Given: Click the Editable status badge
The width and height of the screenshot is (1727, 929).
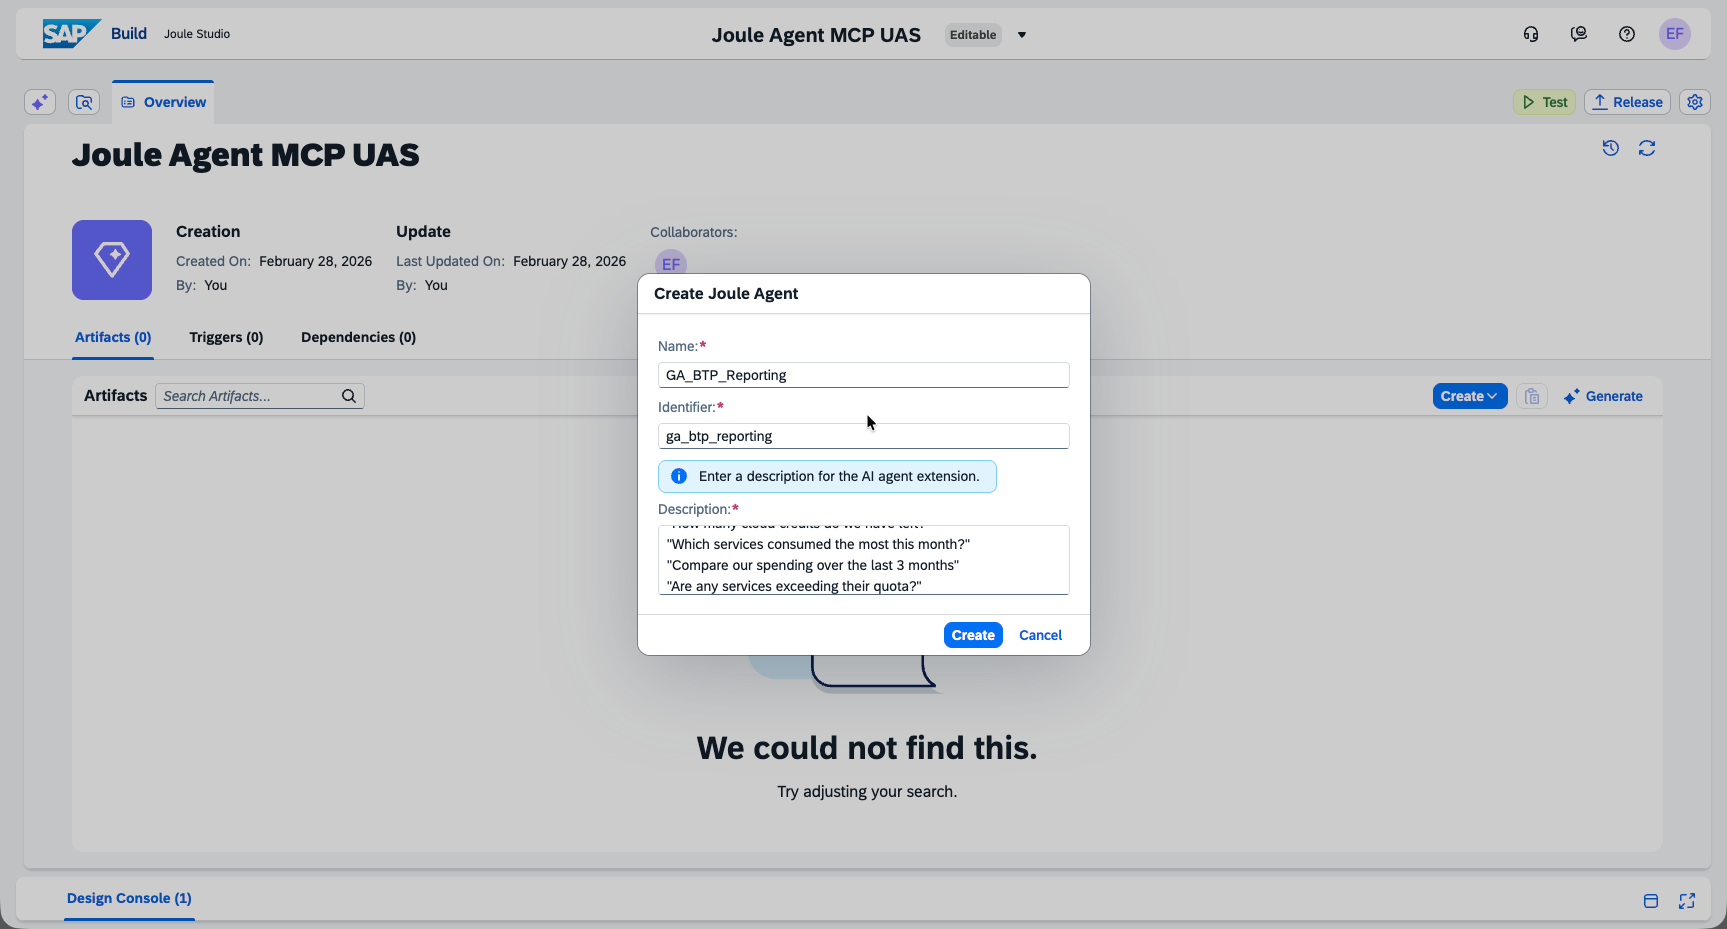Looking at the screenshot, I should click(x=973, y=35).
